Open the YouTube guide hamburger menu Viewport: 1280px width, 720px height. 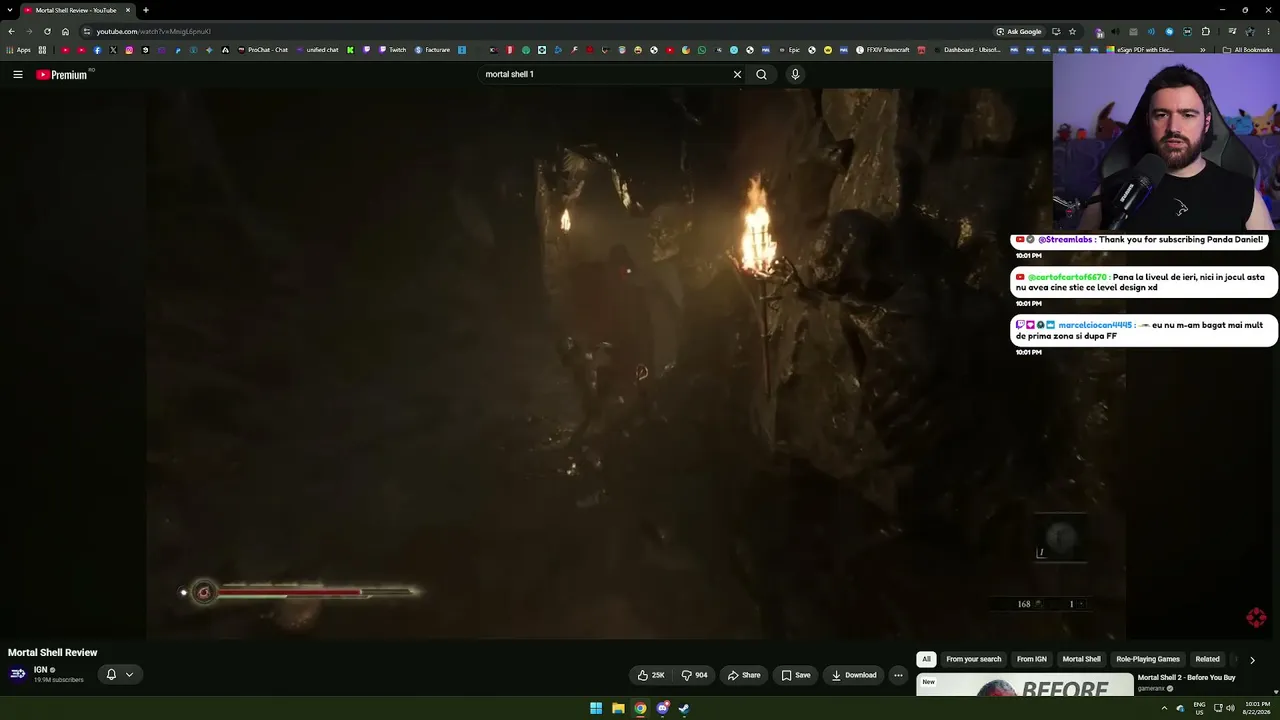point(17,74)
